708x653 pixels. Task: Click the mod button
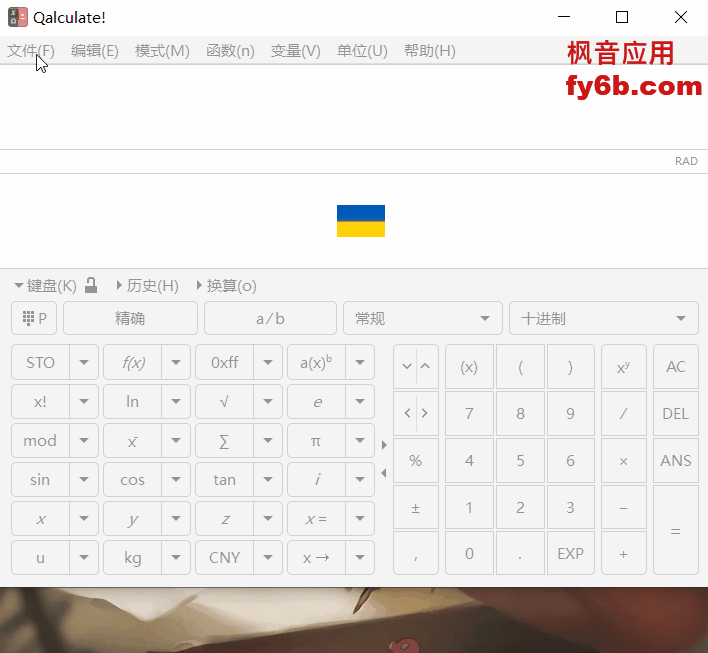(40, 440)
